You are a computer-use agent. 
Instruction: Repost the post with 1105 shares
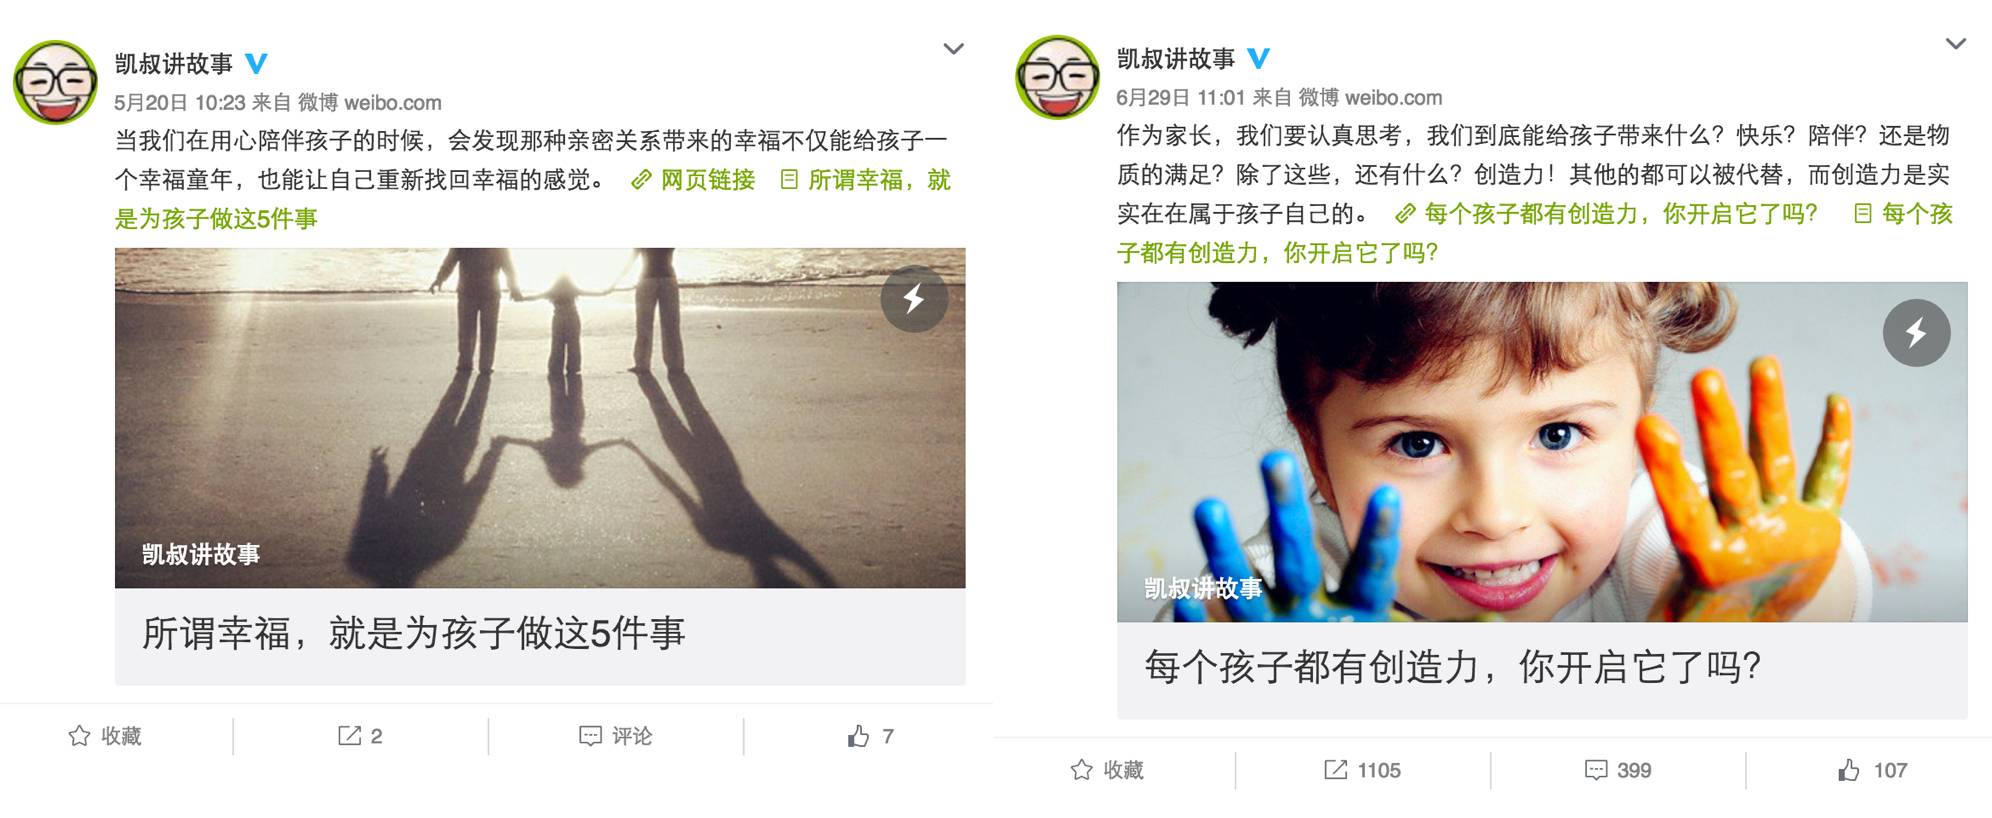click(1362, 770)
